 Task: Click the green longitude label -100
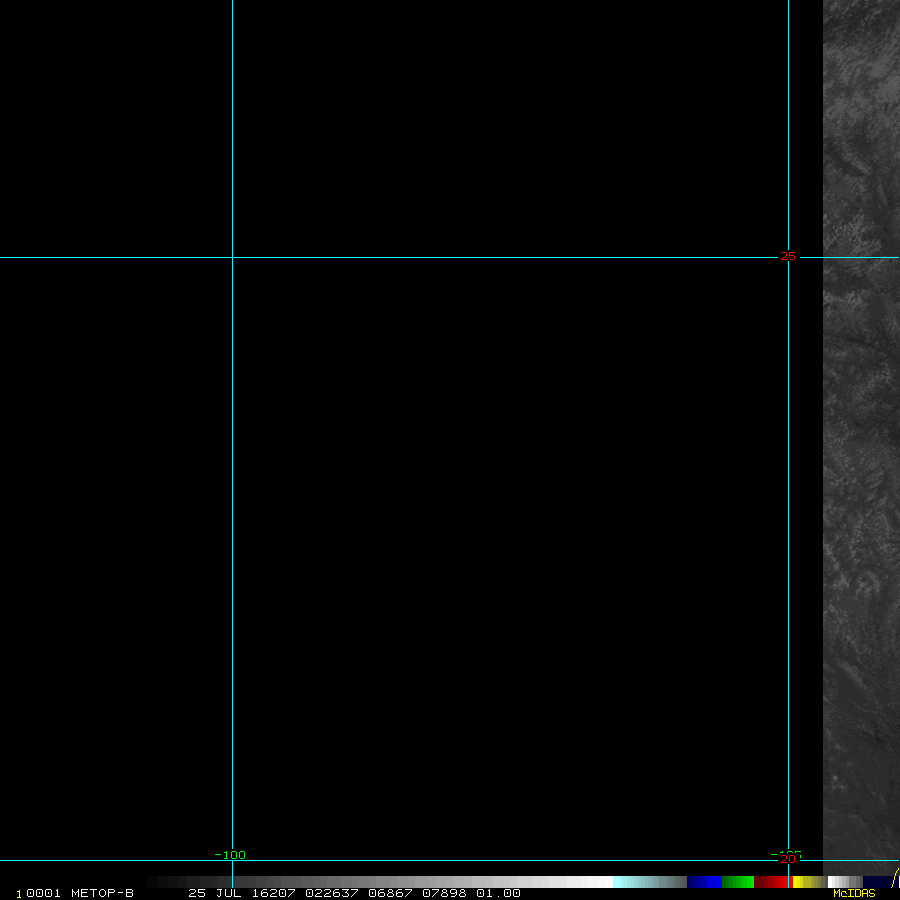point(230,855)
